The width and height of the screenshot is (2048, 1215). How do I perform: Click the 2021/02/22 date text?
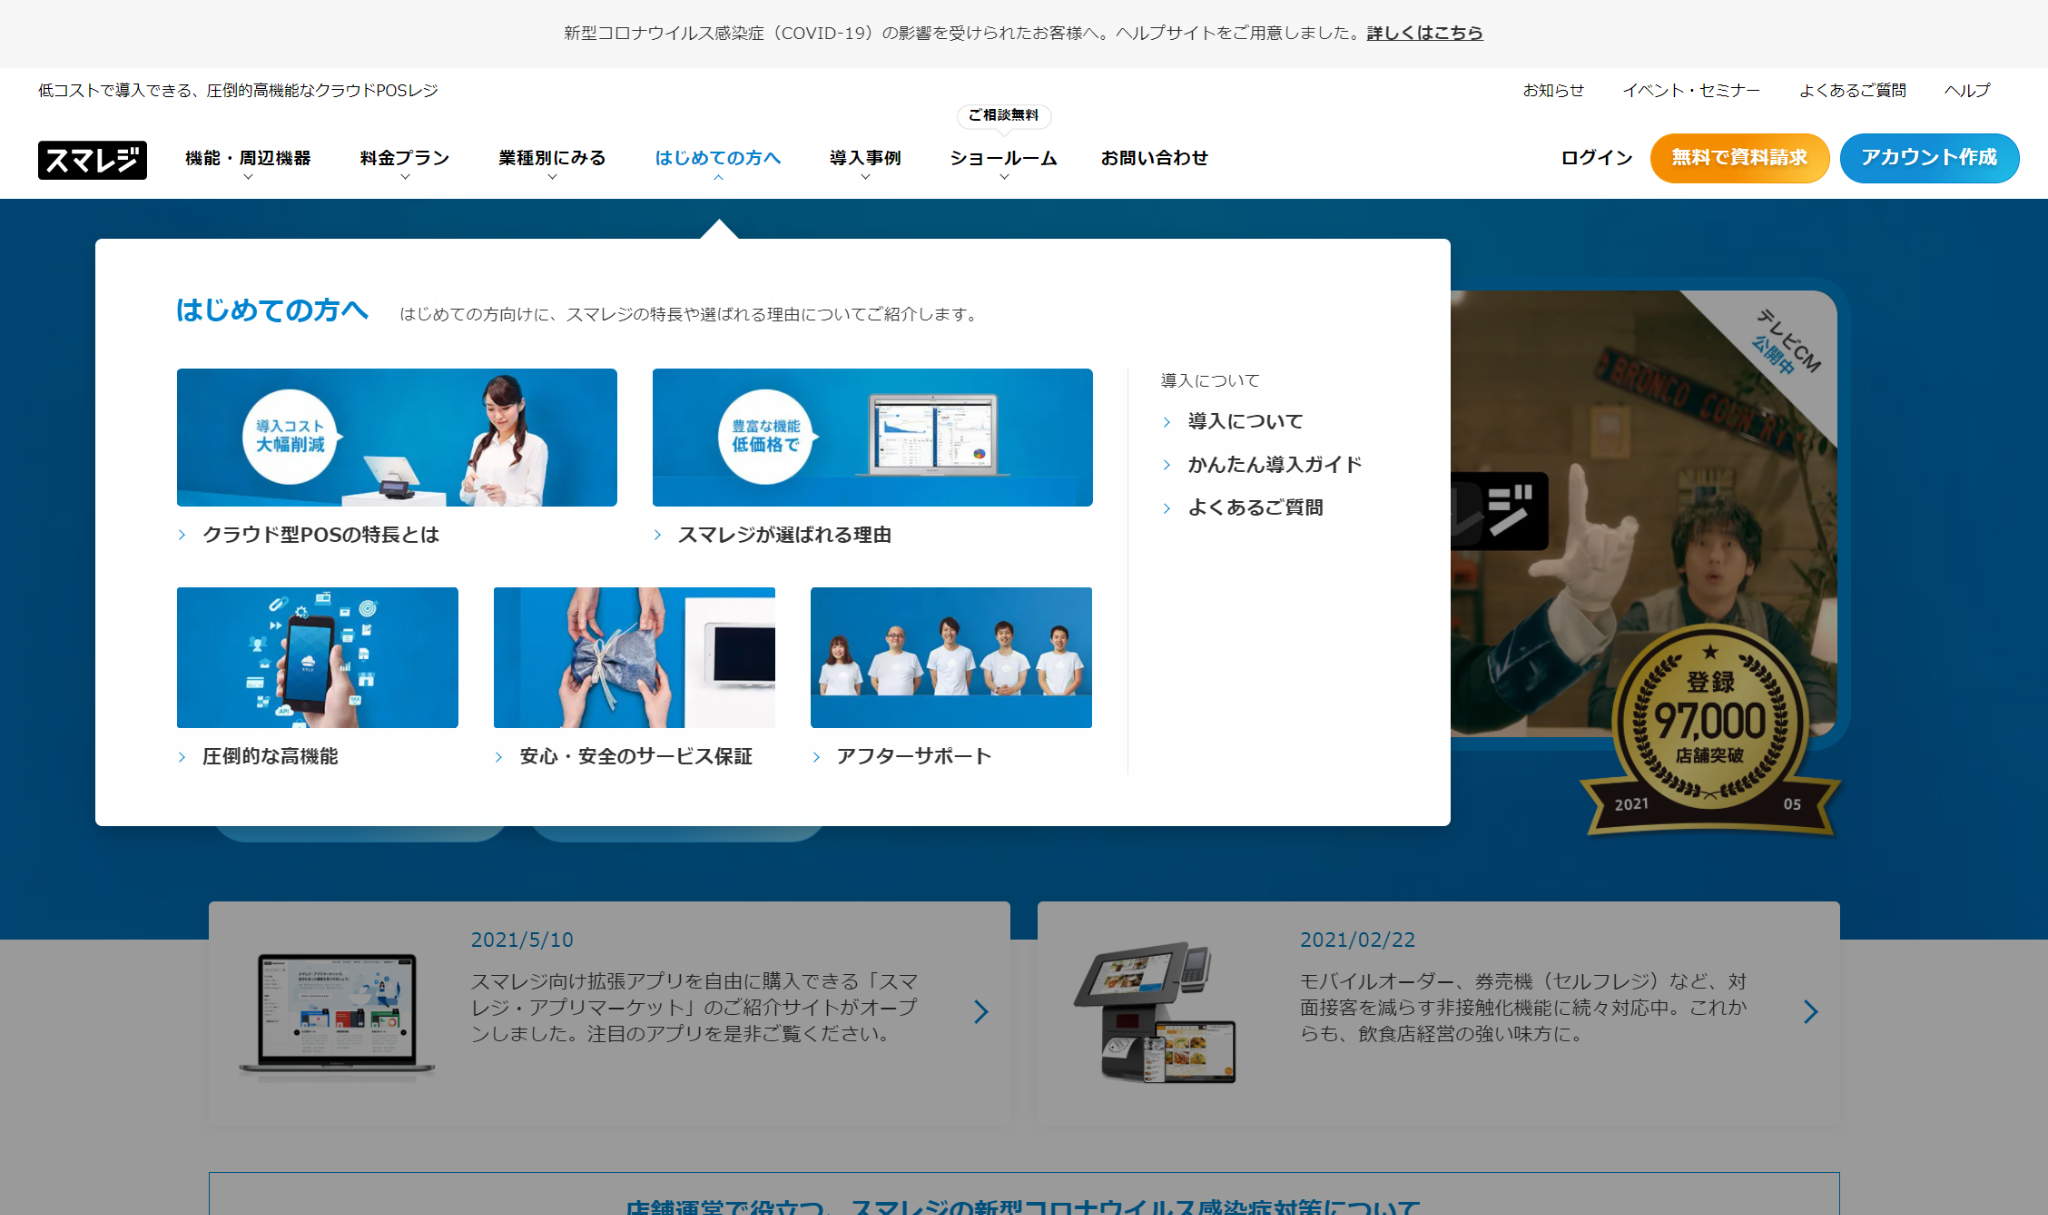(x=1358, y=940)
